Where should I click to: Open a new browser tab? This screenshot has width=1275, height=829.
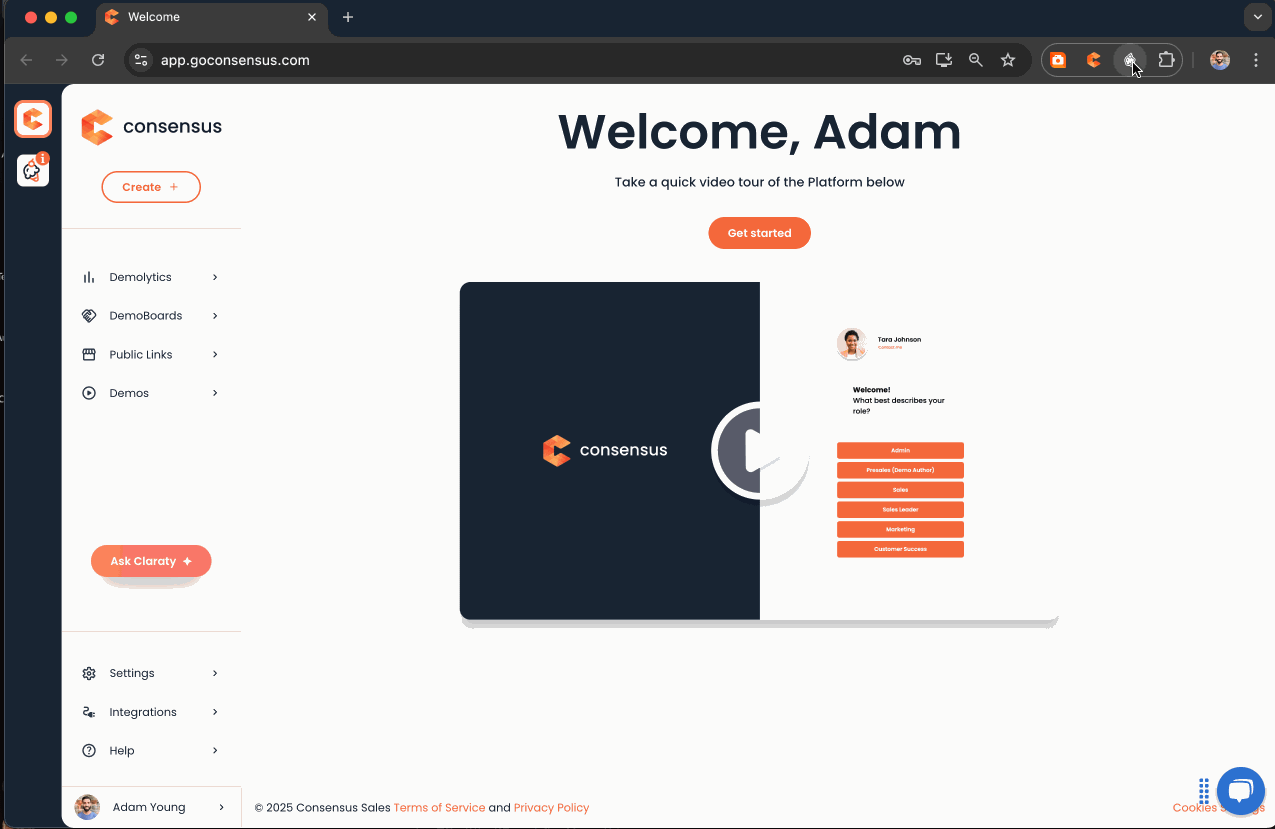tap(348, 17)
